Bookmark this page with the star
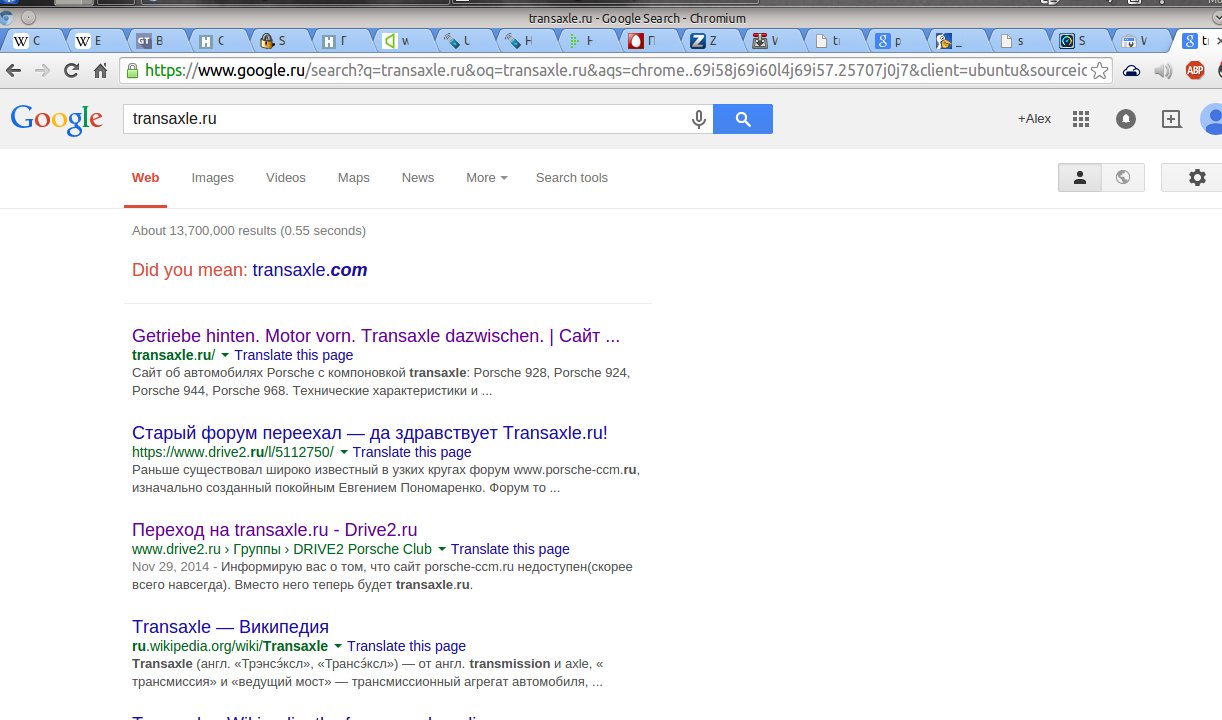This screenshot has height=720, width=1222. [x=1099, y=70]
